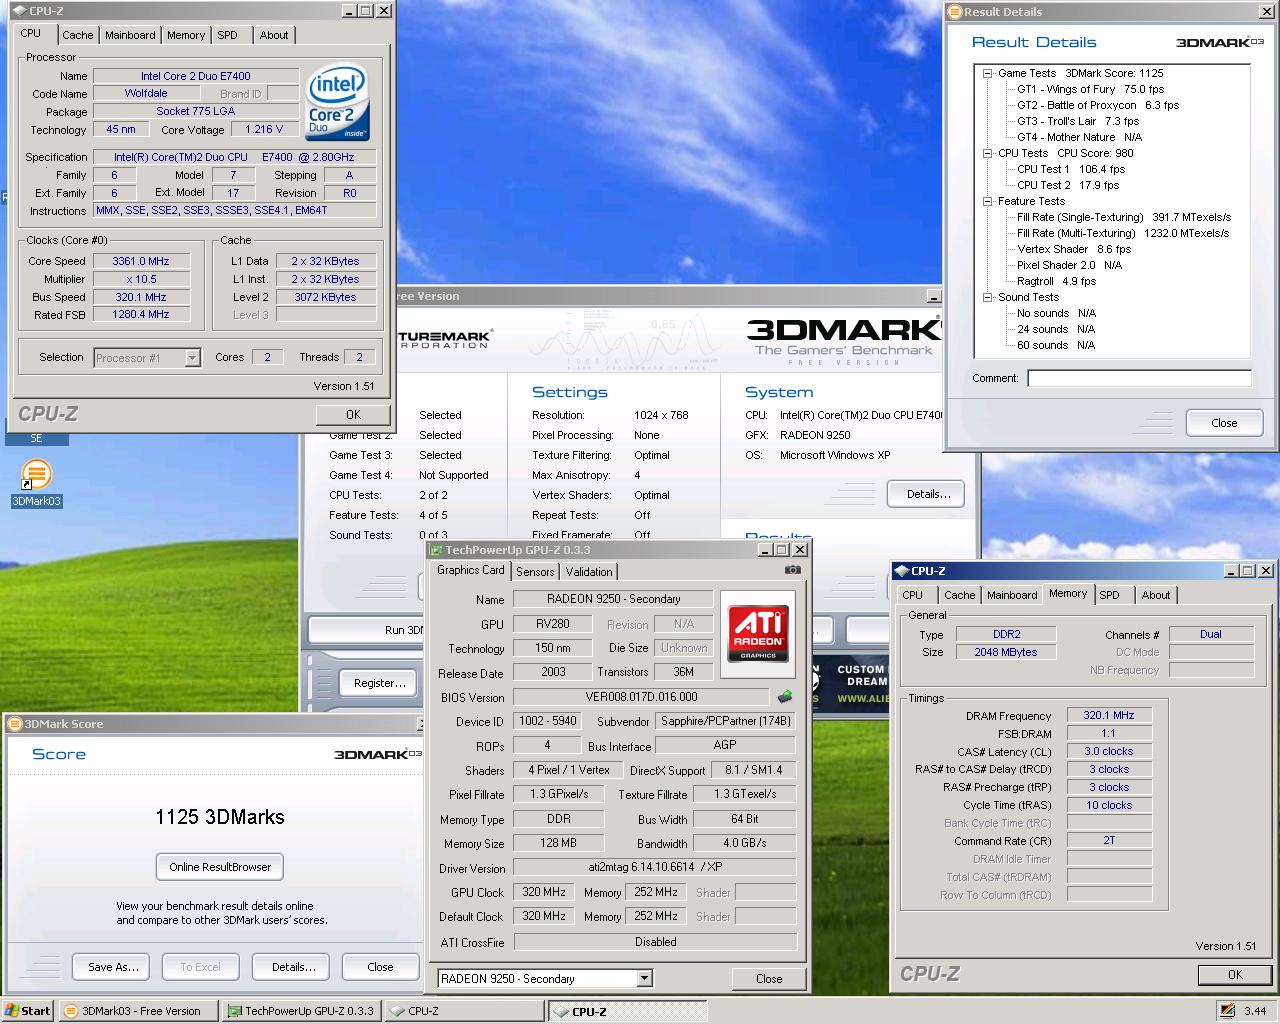
Task: Open the Mainboard tab in top CPU-Z window
Action: coord(130,35)
